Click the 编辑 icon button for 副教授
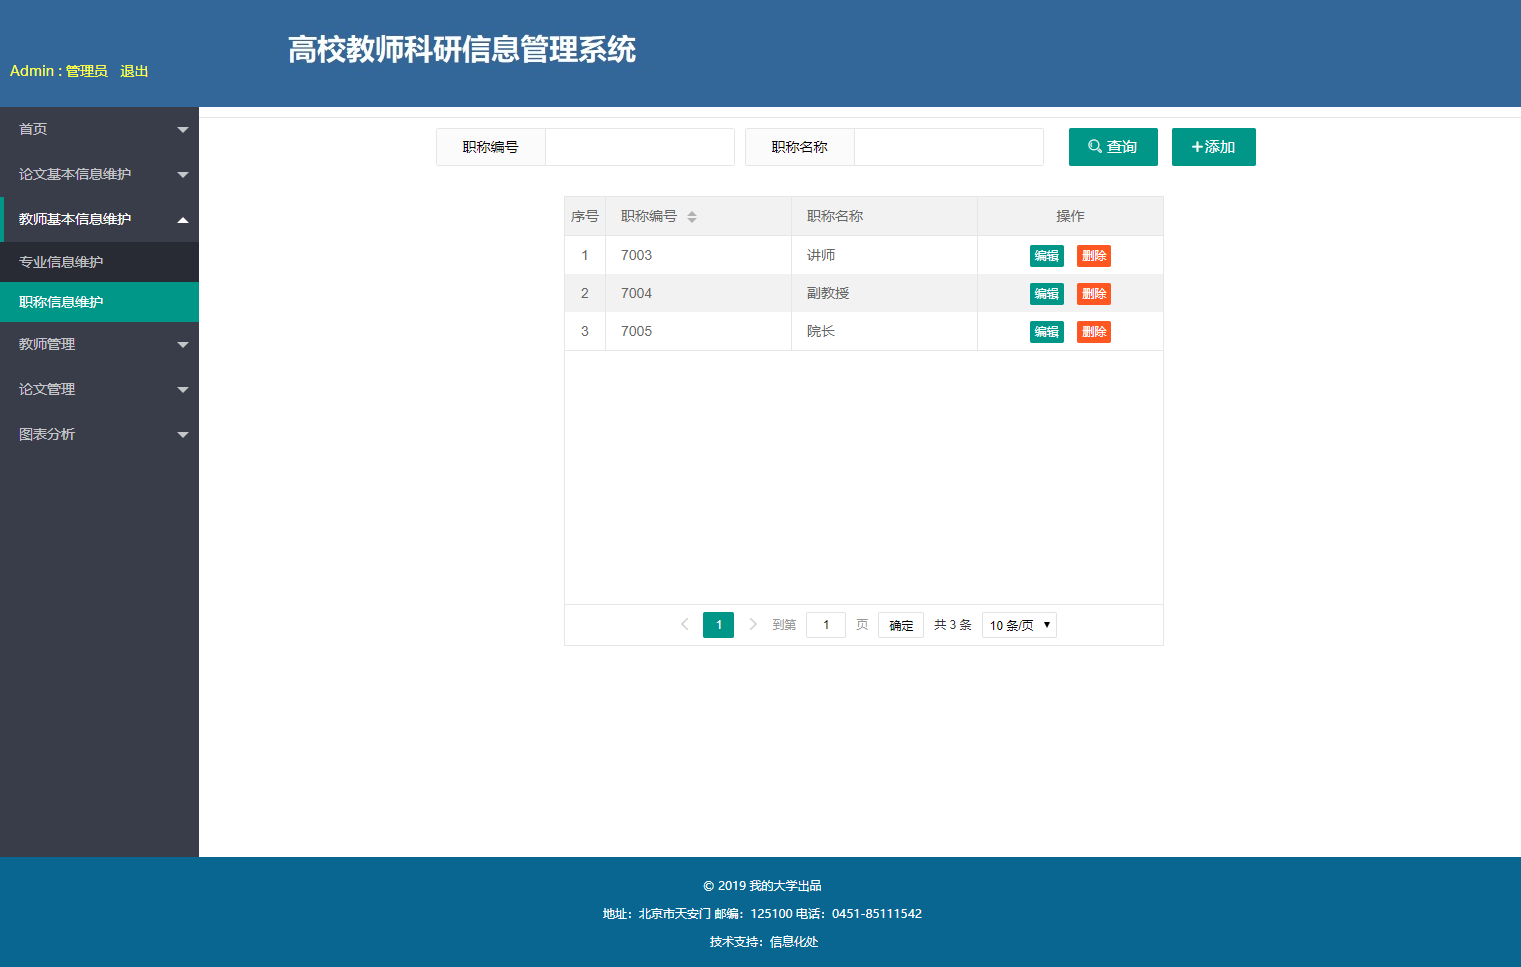Screen dimensions: 1521x967 1046,293
